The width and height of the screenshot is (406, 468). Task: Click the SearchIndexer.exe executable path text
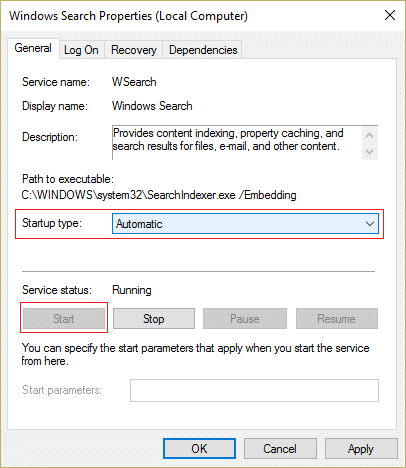(x=159, y=195)
